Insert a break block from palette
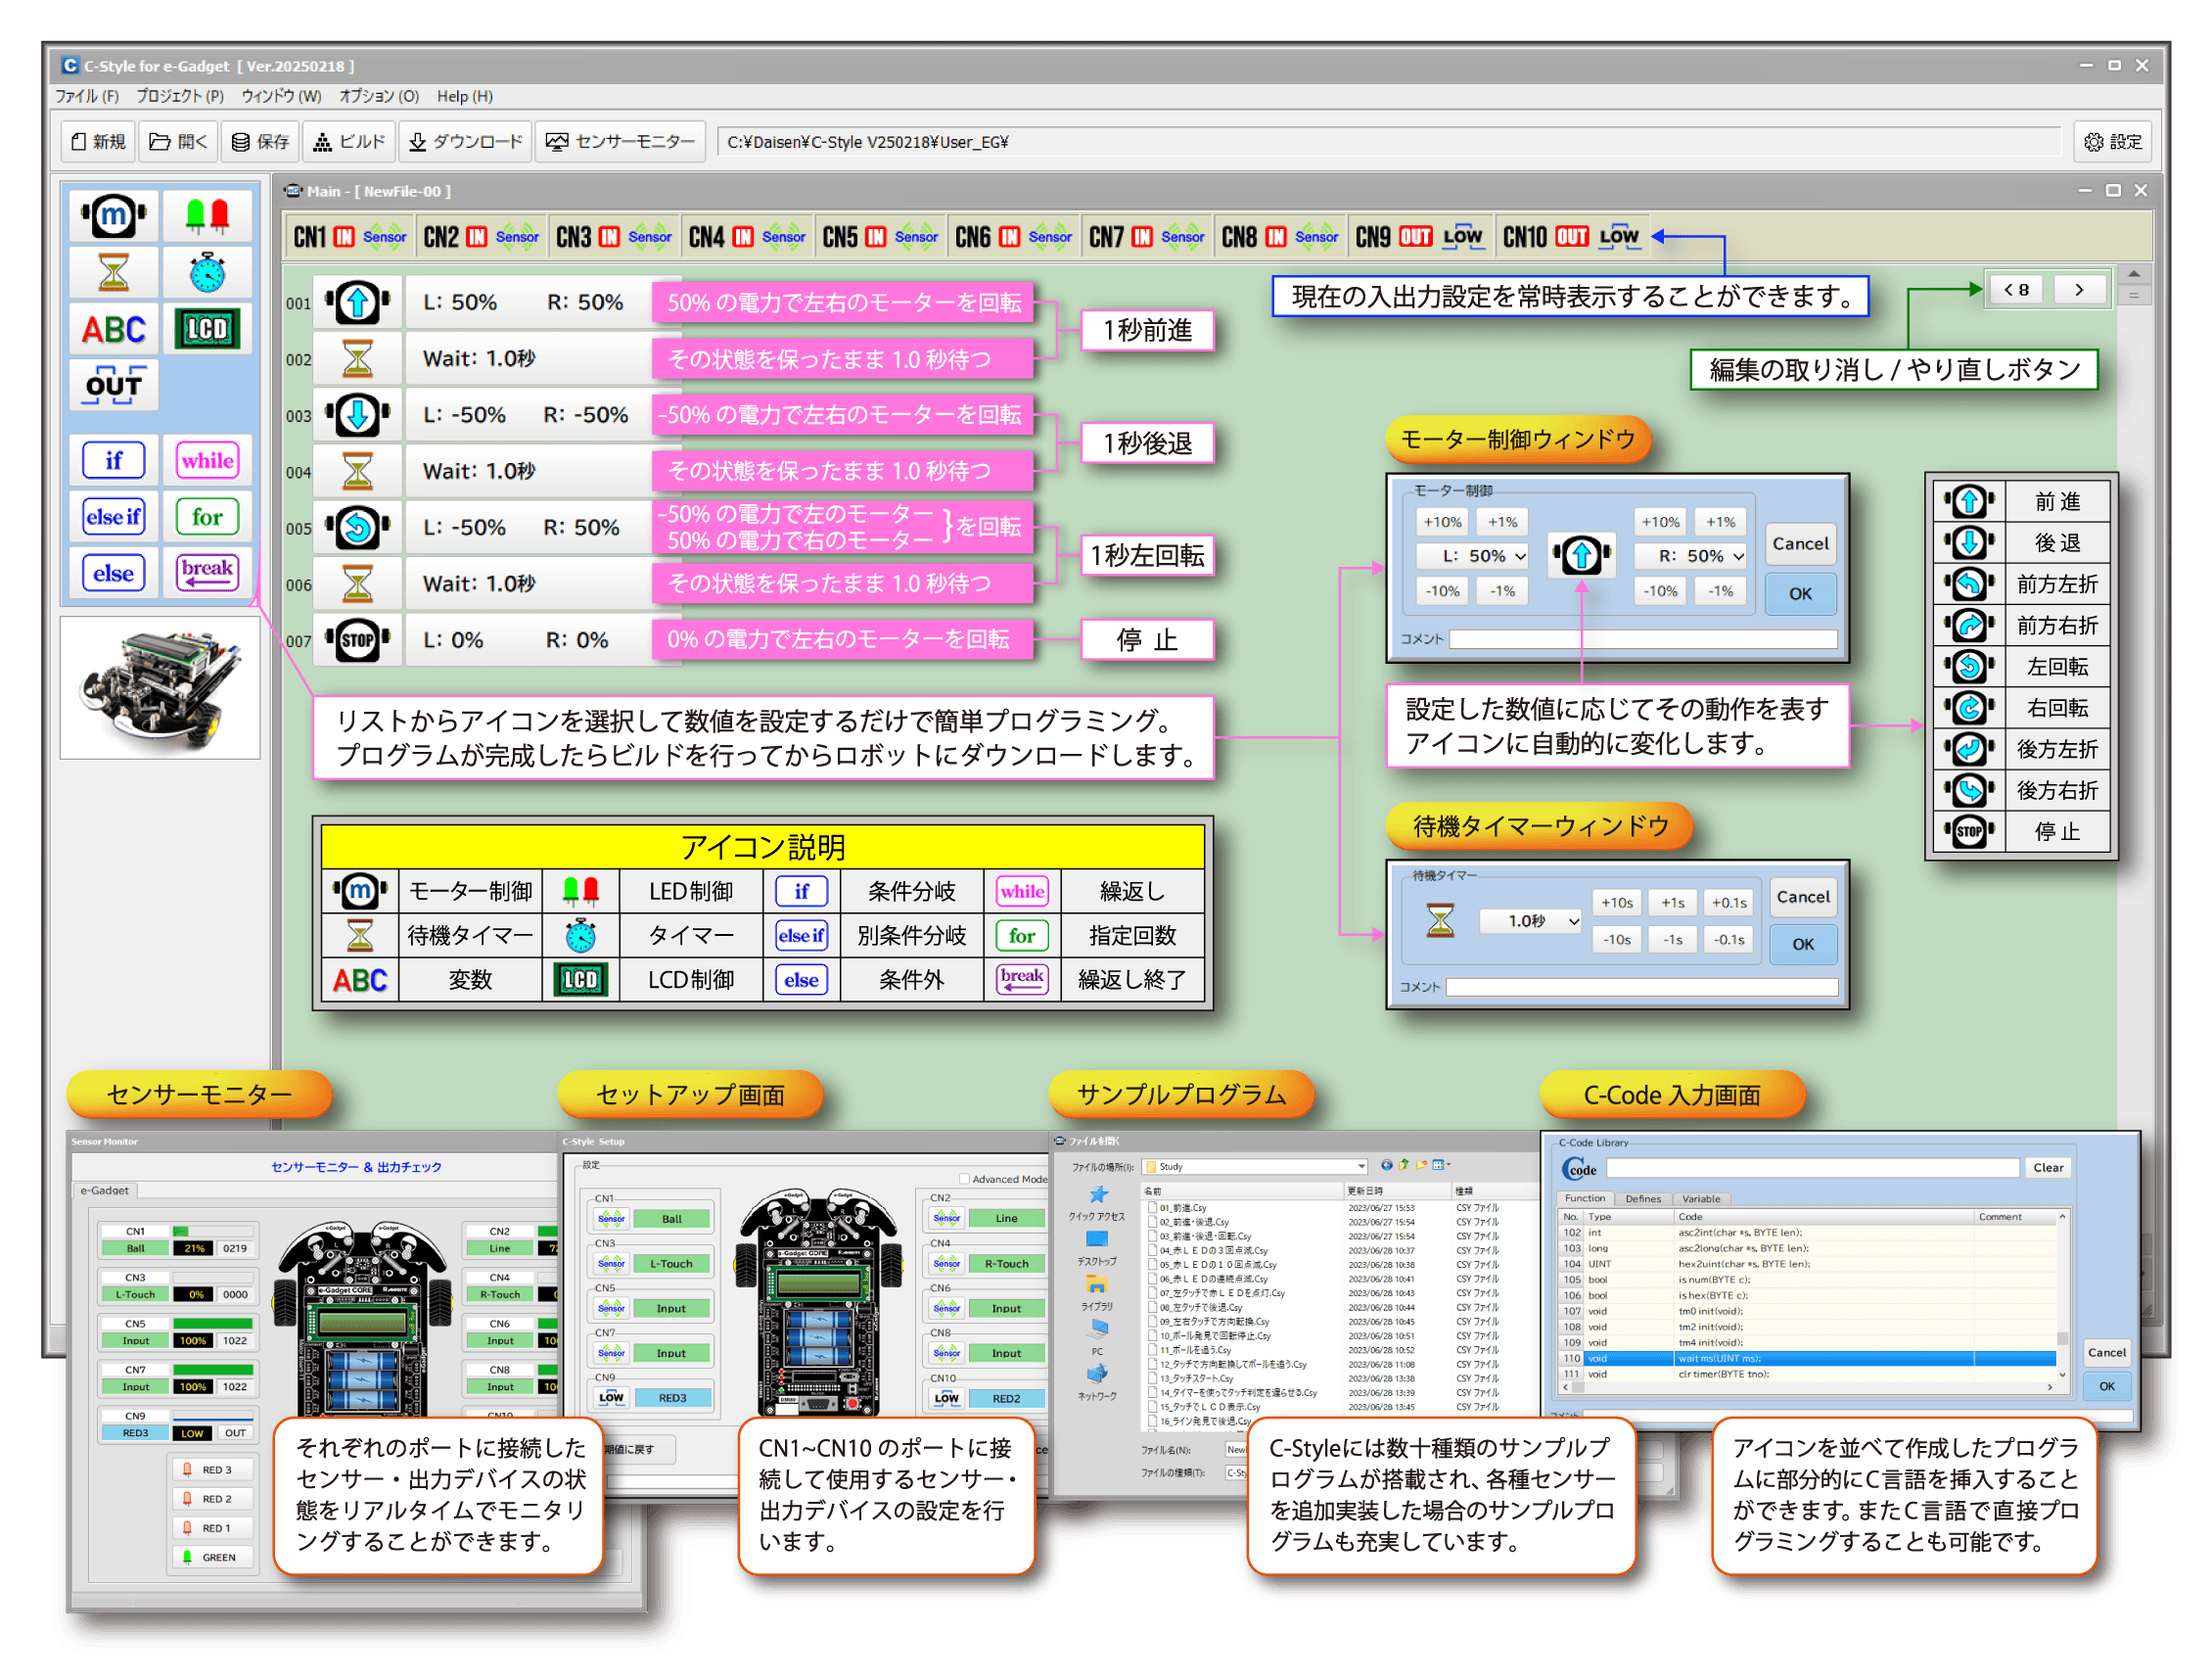The width and height of the screenshot is (2212, 1680). tap(207, 572)
